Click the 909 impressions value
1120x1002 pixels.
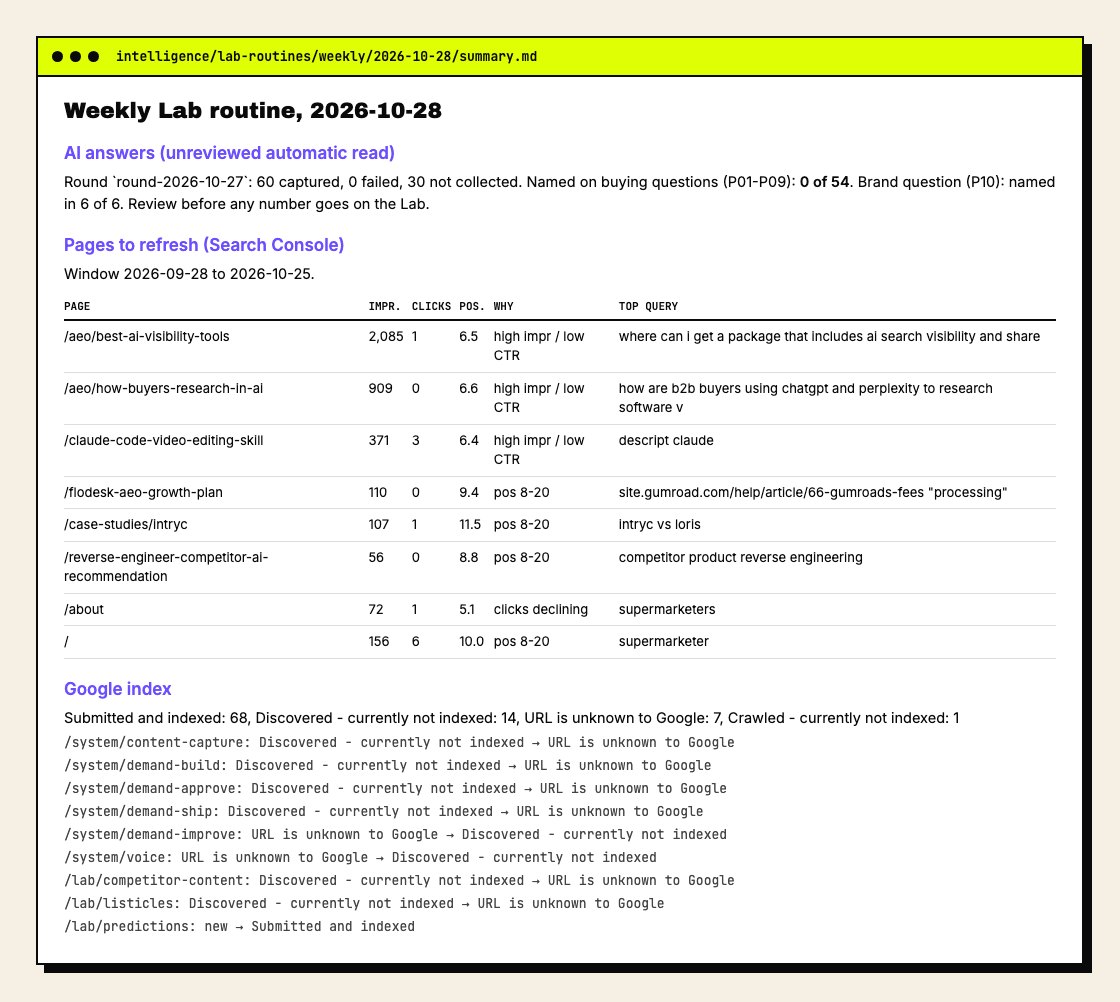tap(381, 389)
